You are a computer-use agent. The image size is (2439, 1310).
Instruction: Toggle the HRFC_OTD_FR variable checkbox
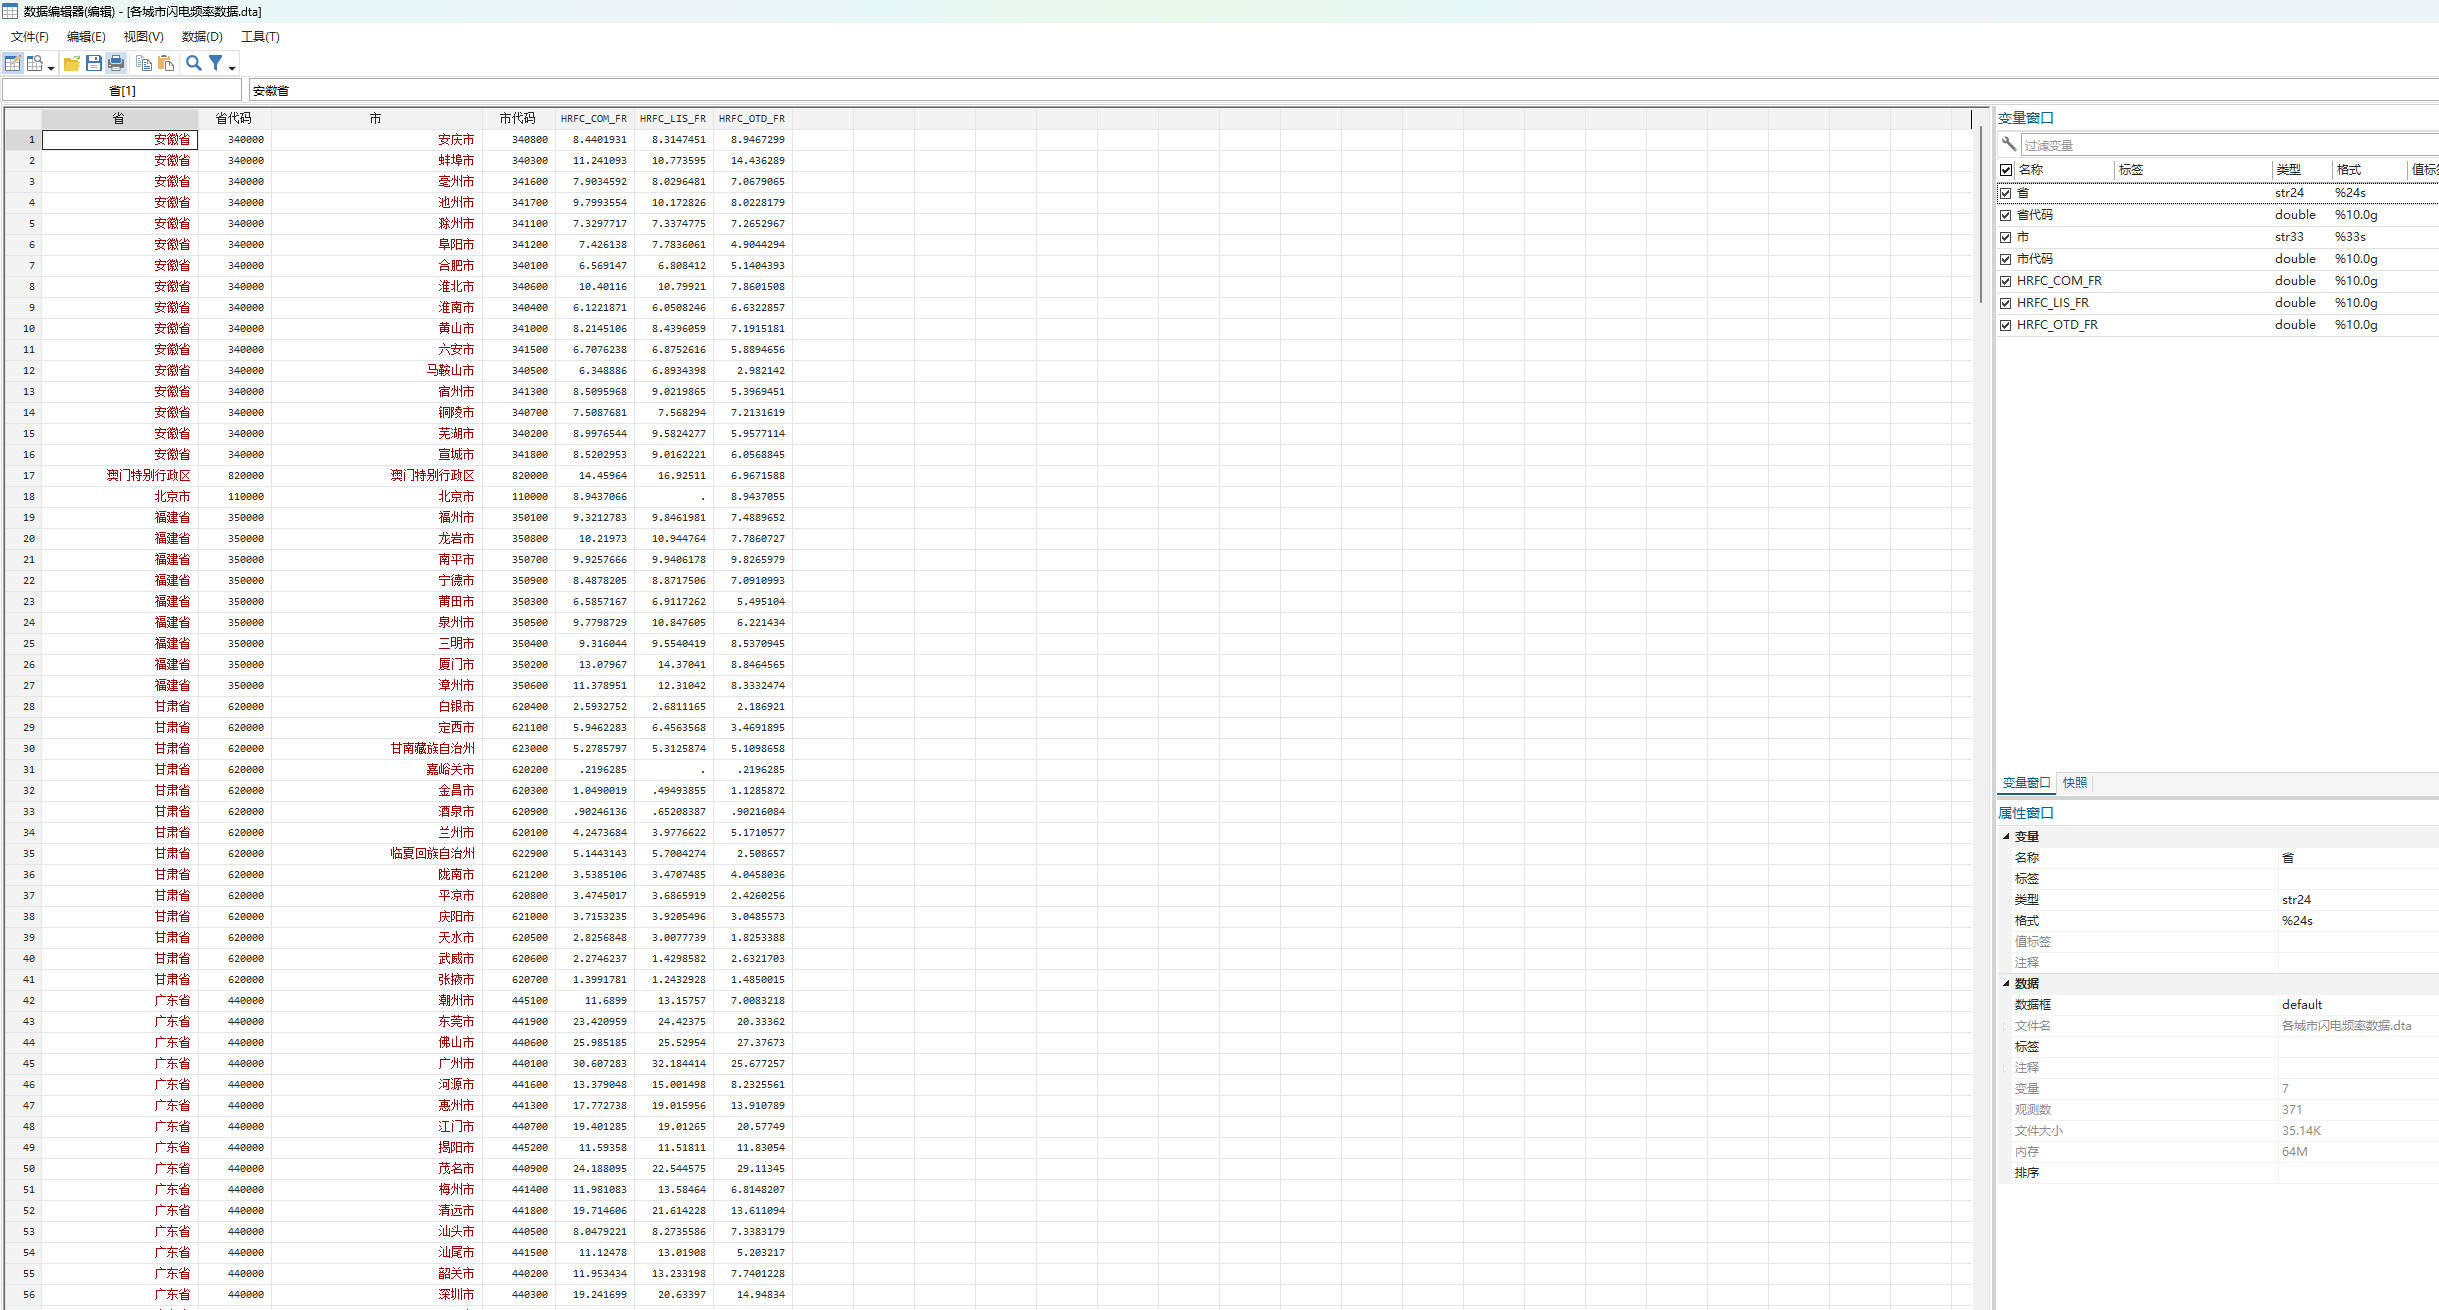[2005, 325]
